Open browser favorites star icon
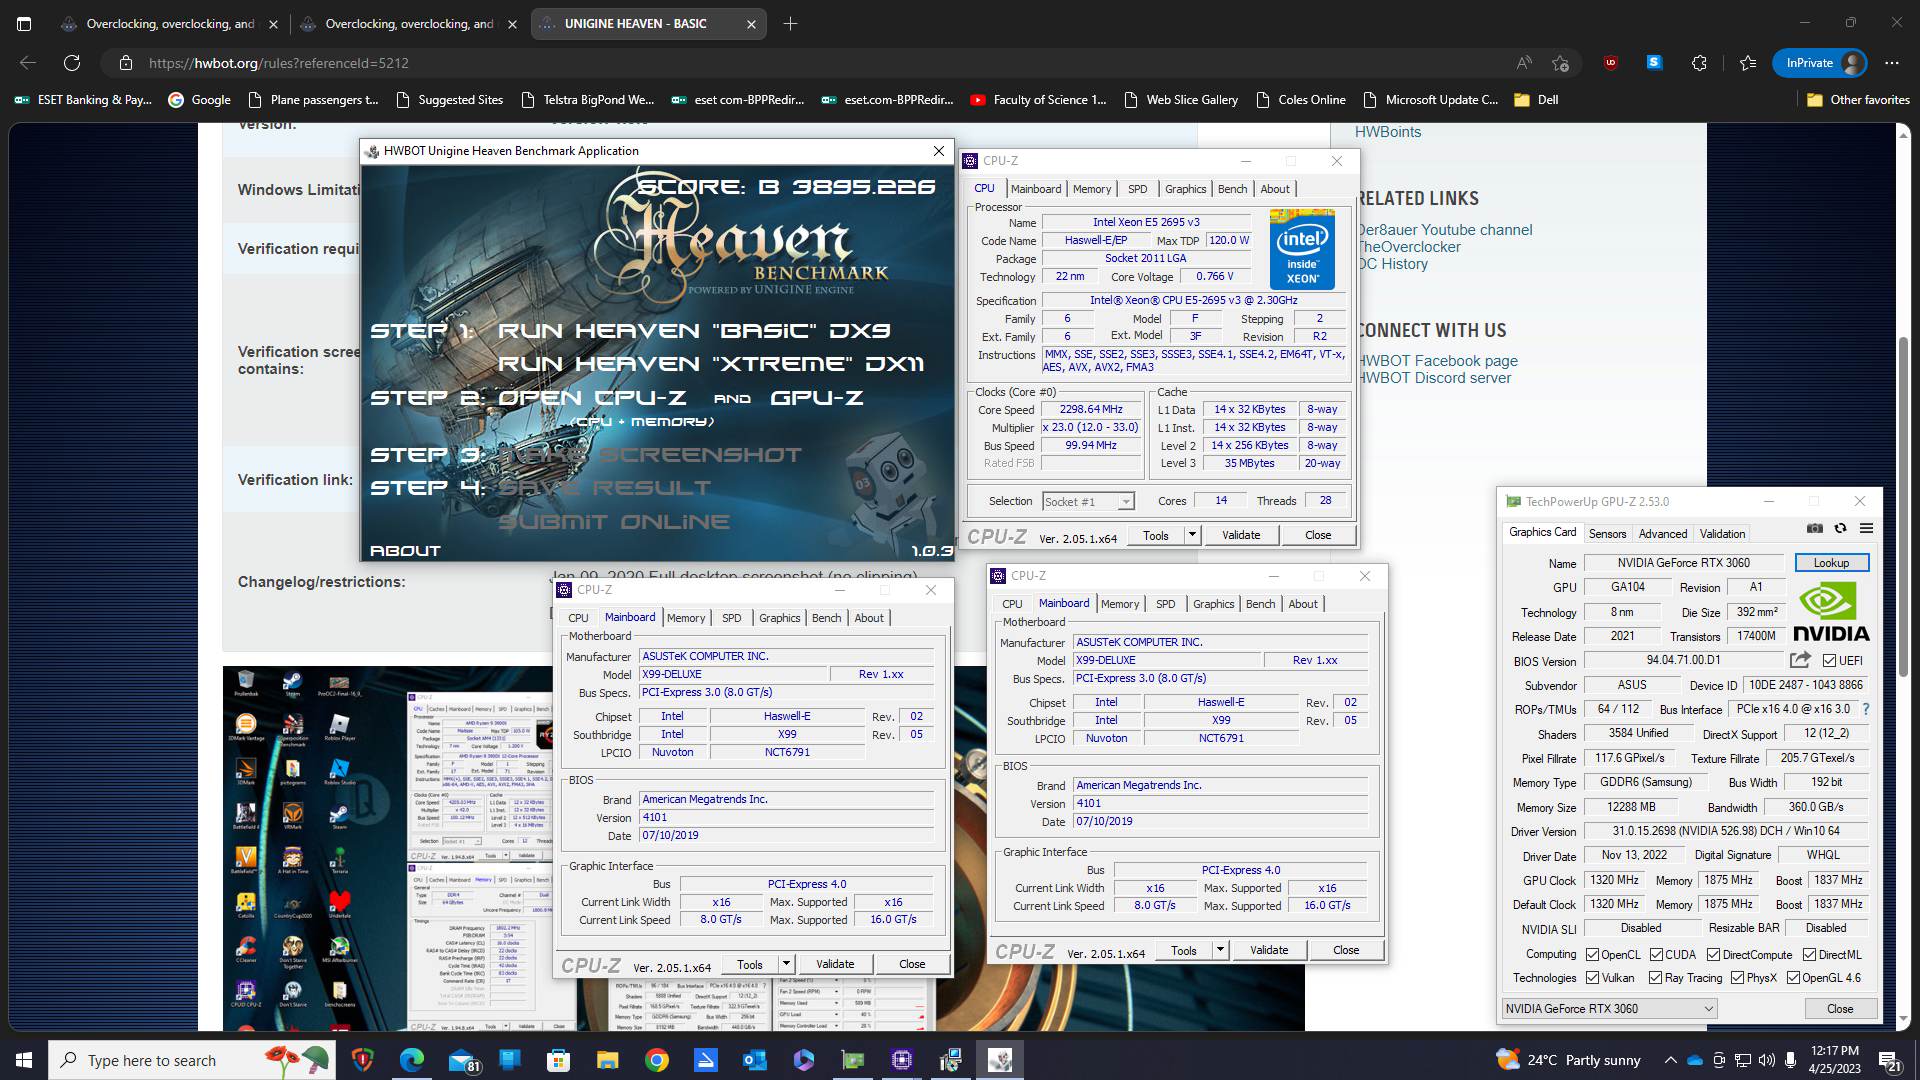The image size is (1920, 1080). (x=1748, y=63)
